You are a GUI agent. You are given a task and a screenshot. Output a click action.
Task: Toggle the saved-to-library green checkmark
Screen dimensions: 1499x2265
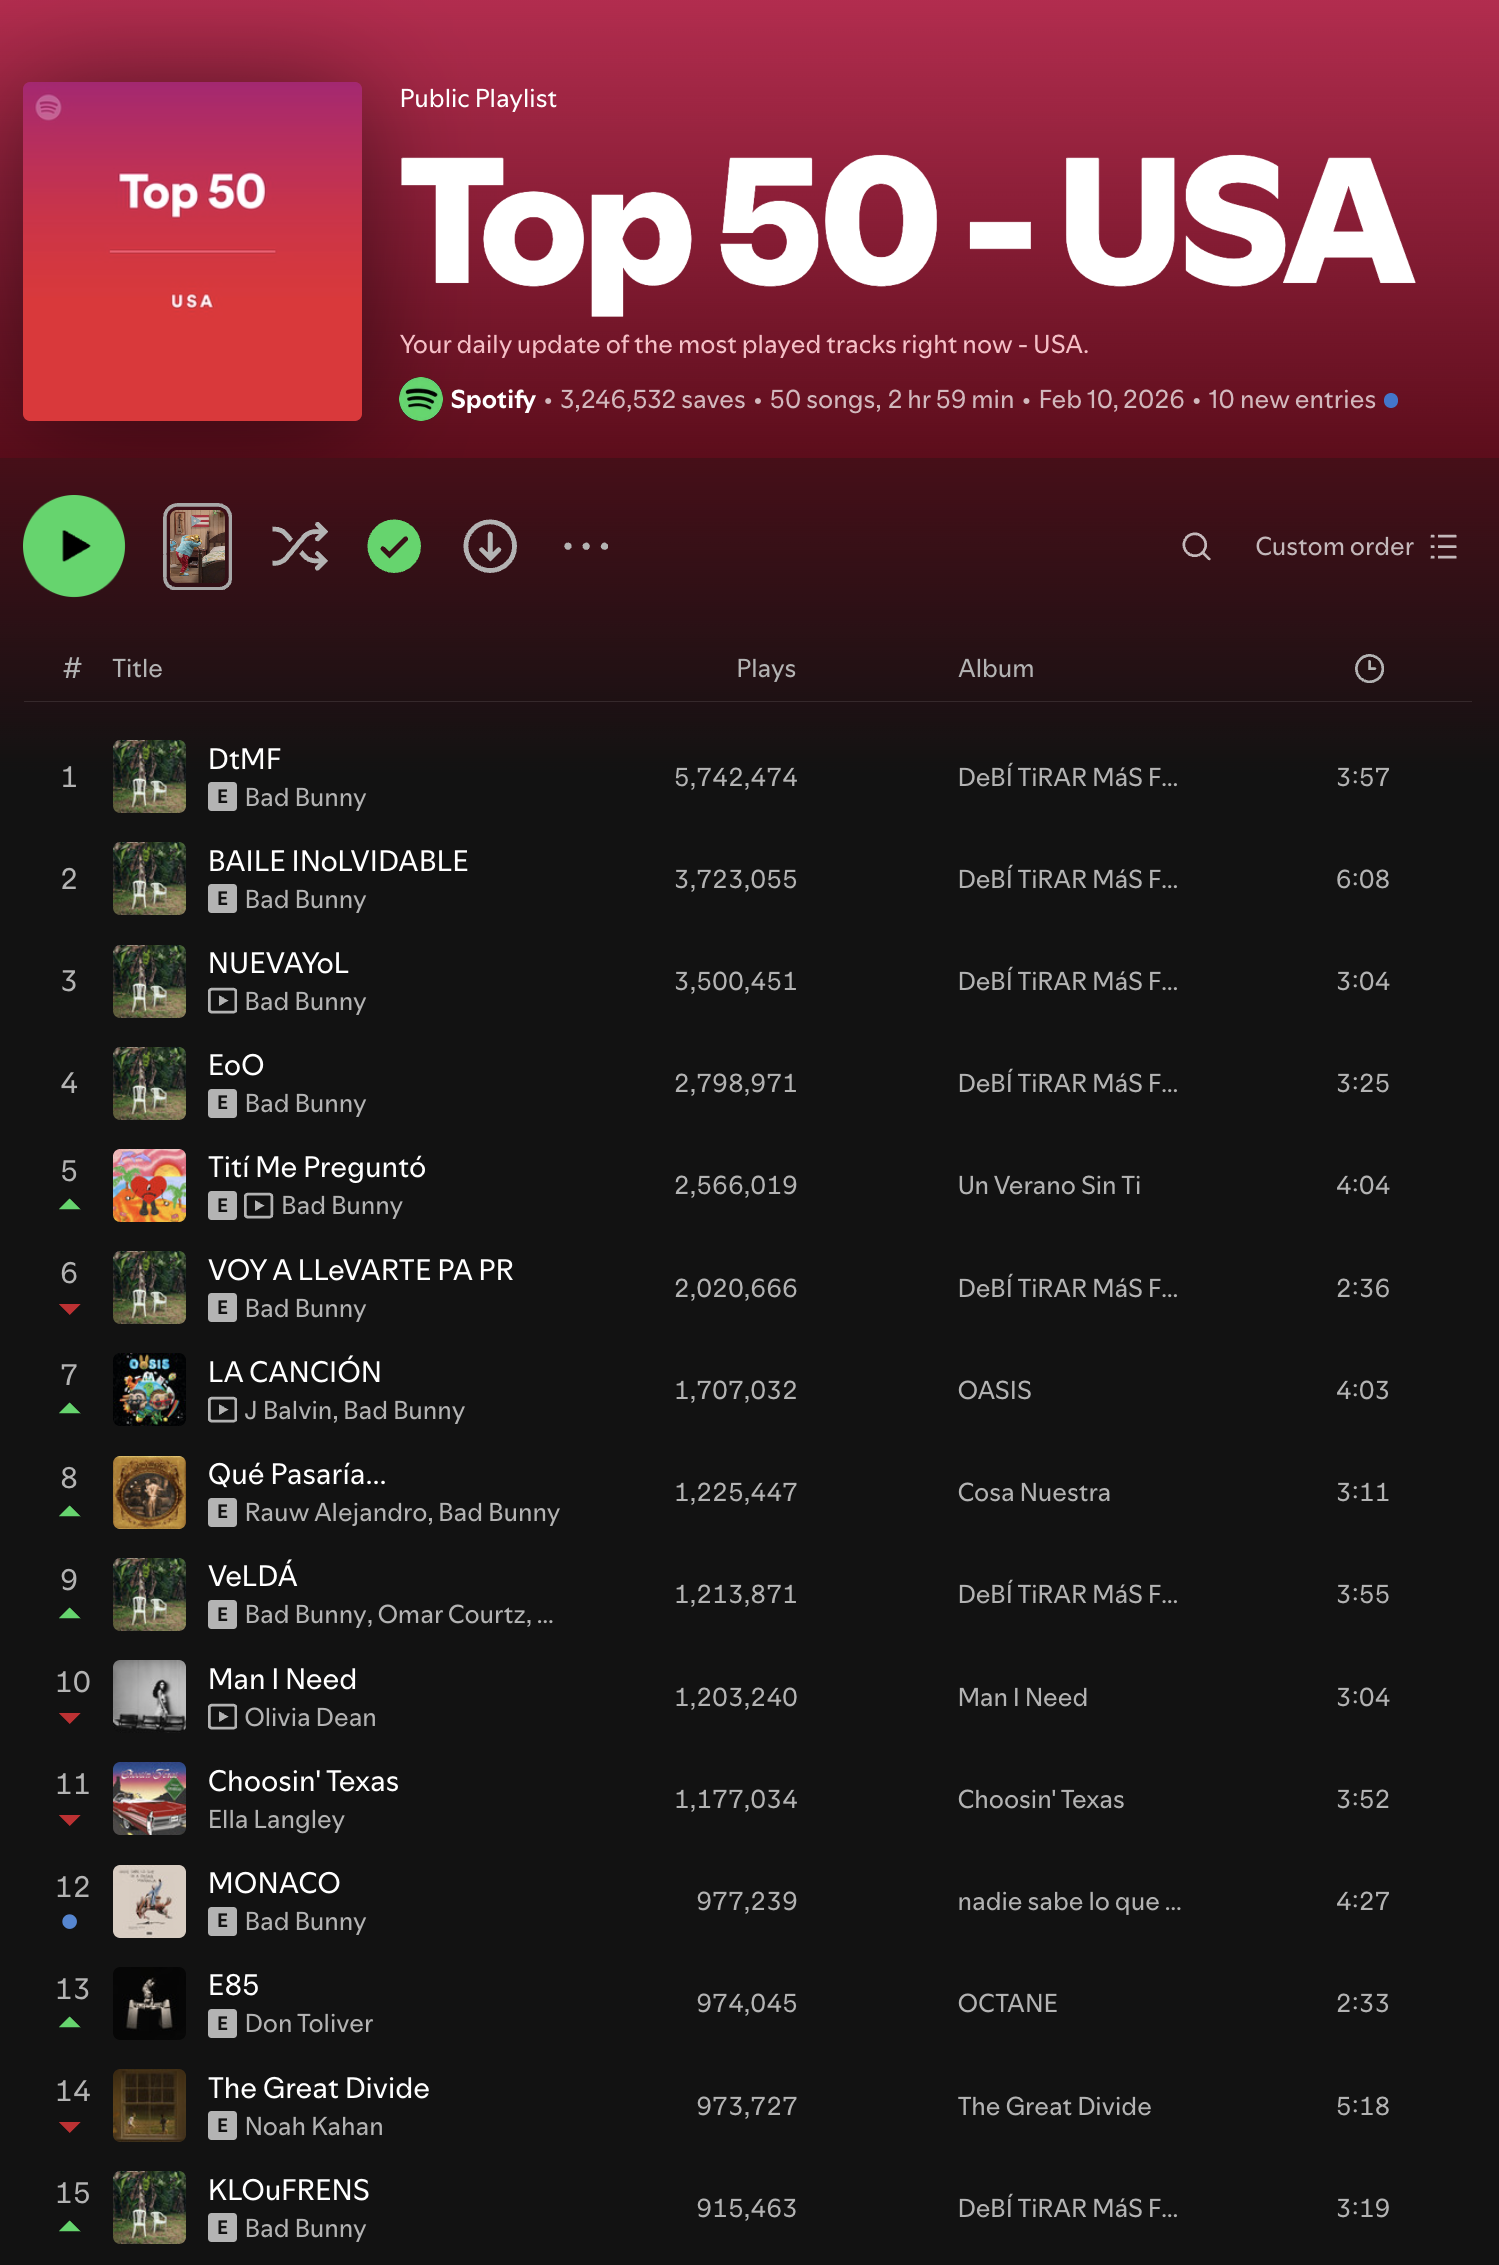[394, 546]
